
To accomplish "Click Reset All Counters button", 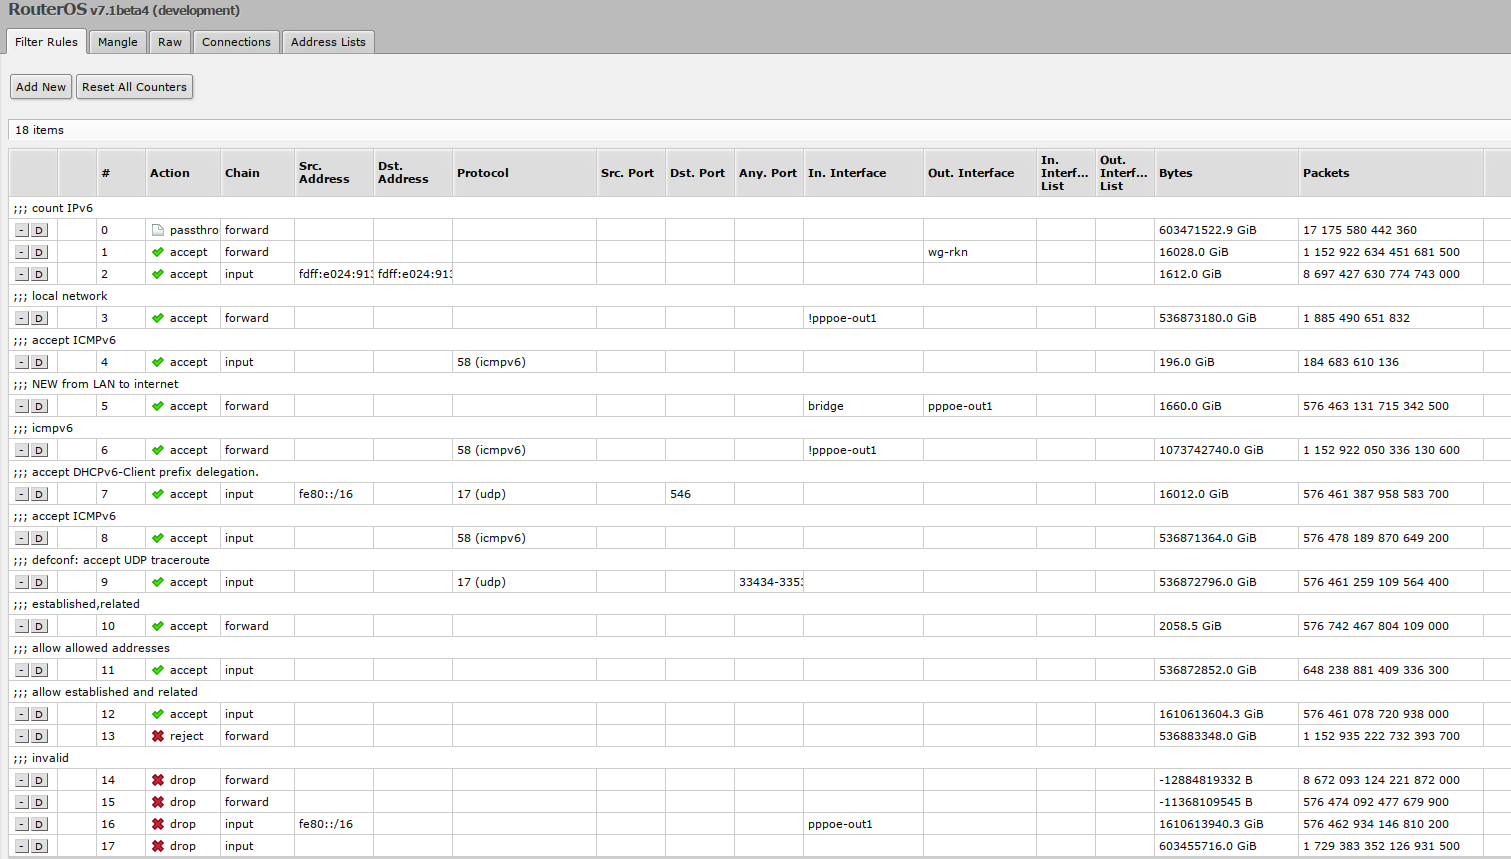I will coord(134,87).
